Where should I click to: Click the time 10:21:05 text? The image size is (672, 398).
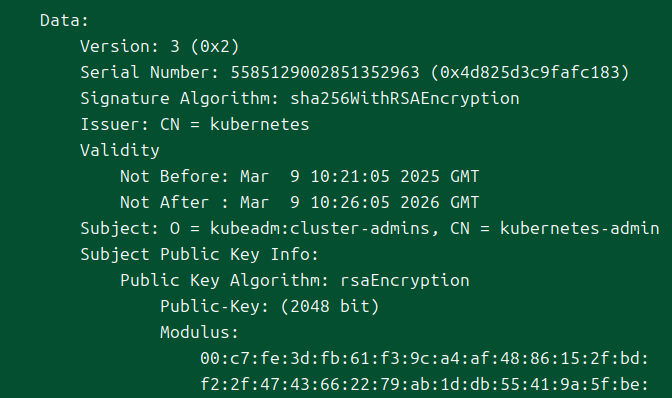point(350,177)
